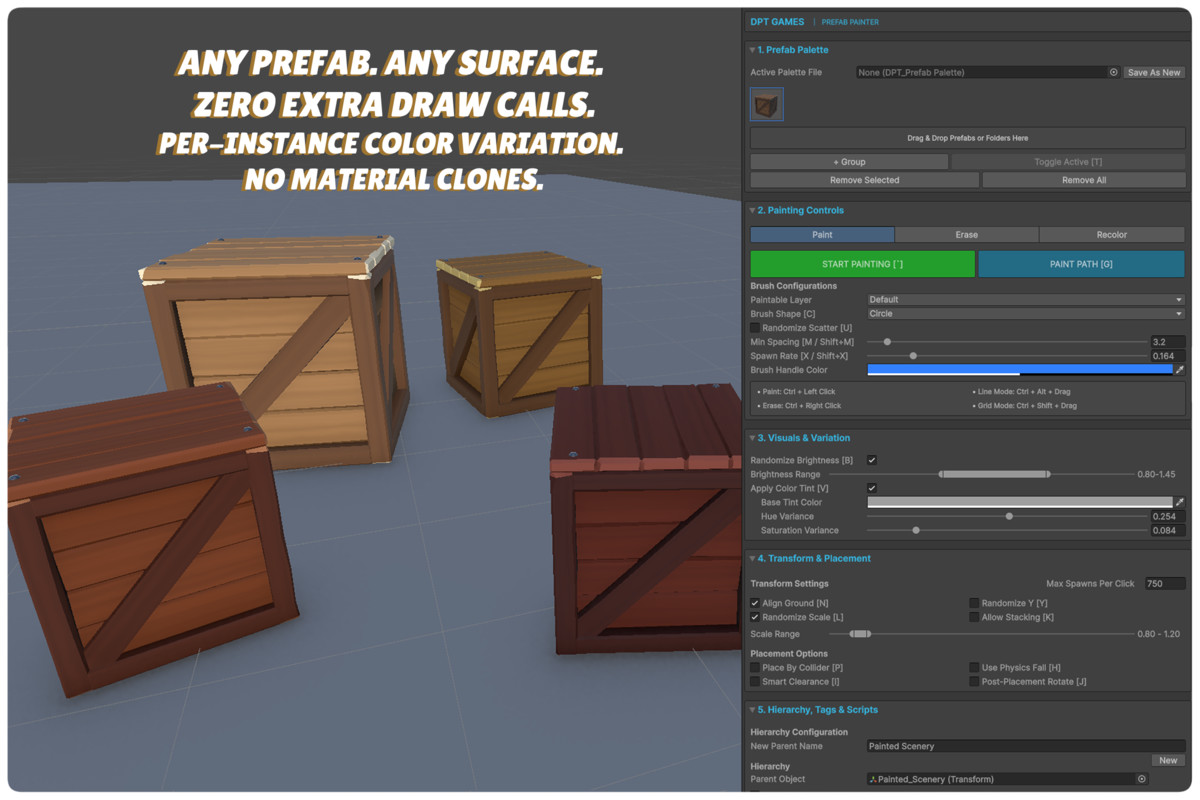Click Save As New button
This screenshot has height=800, width=1200.
pos(1154,72)
